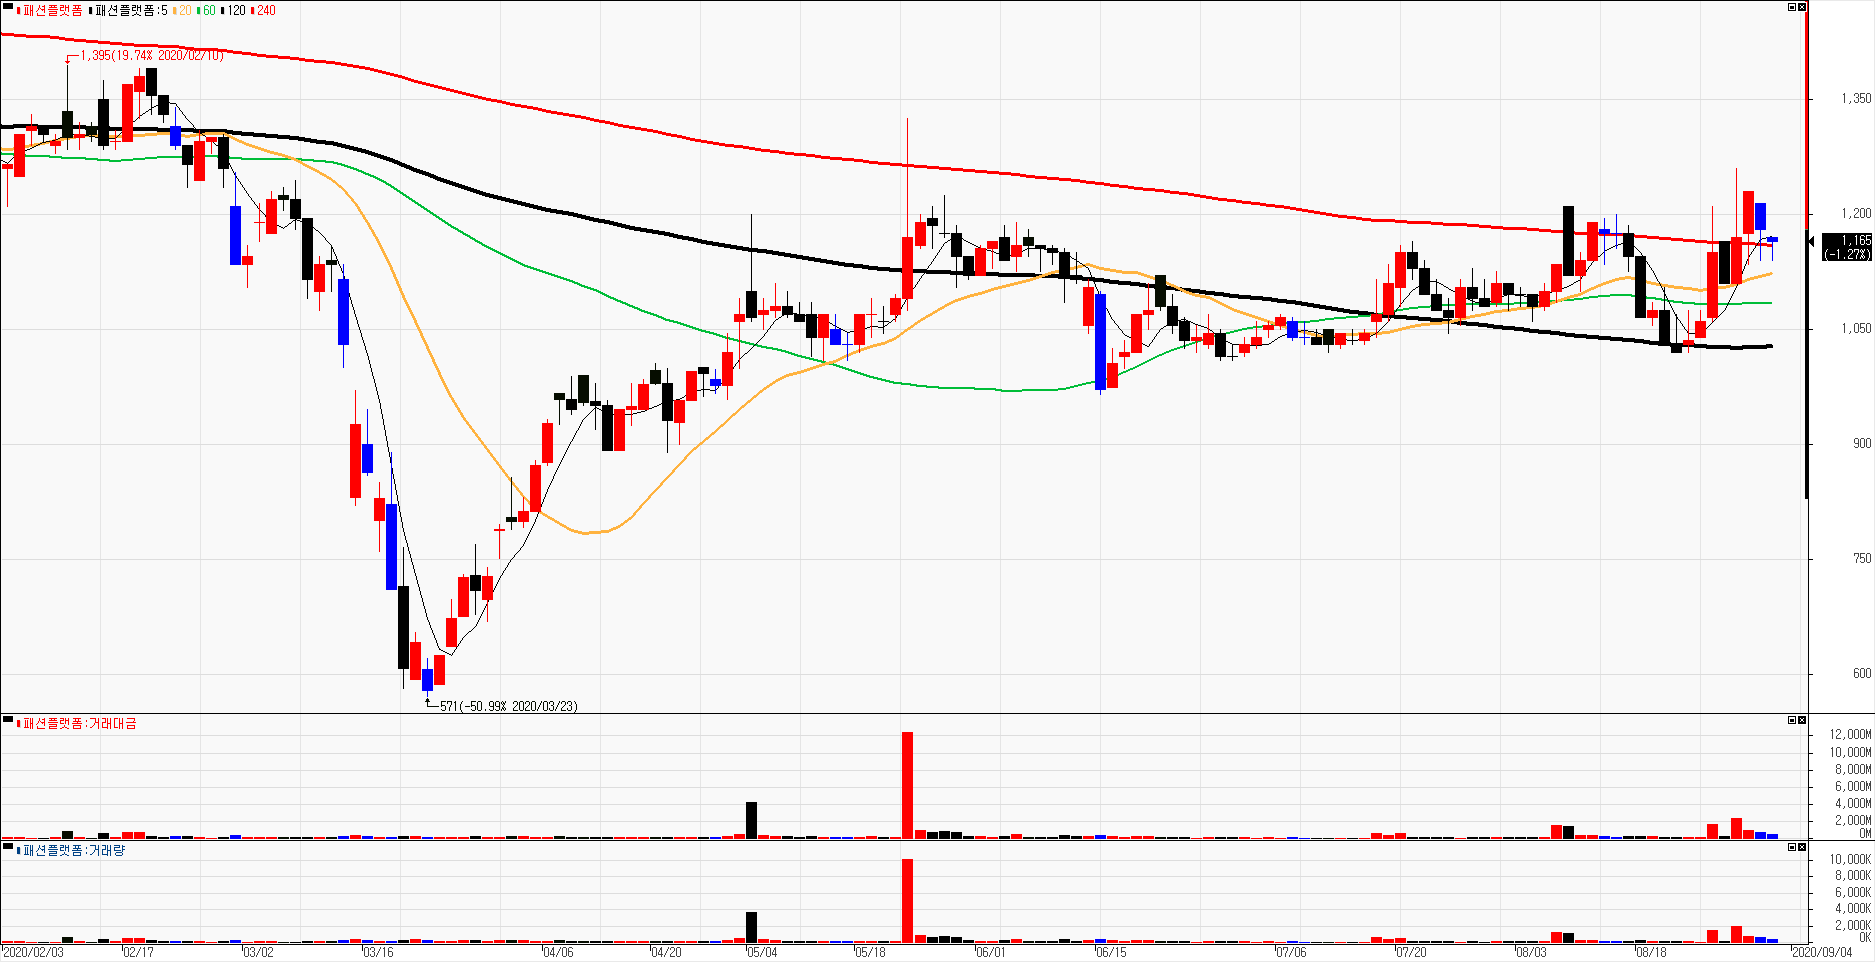Click the current price tag 1,165 (-1.27%)

click(x=1846, y=247)
